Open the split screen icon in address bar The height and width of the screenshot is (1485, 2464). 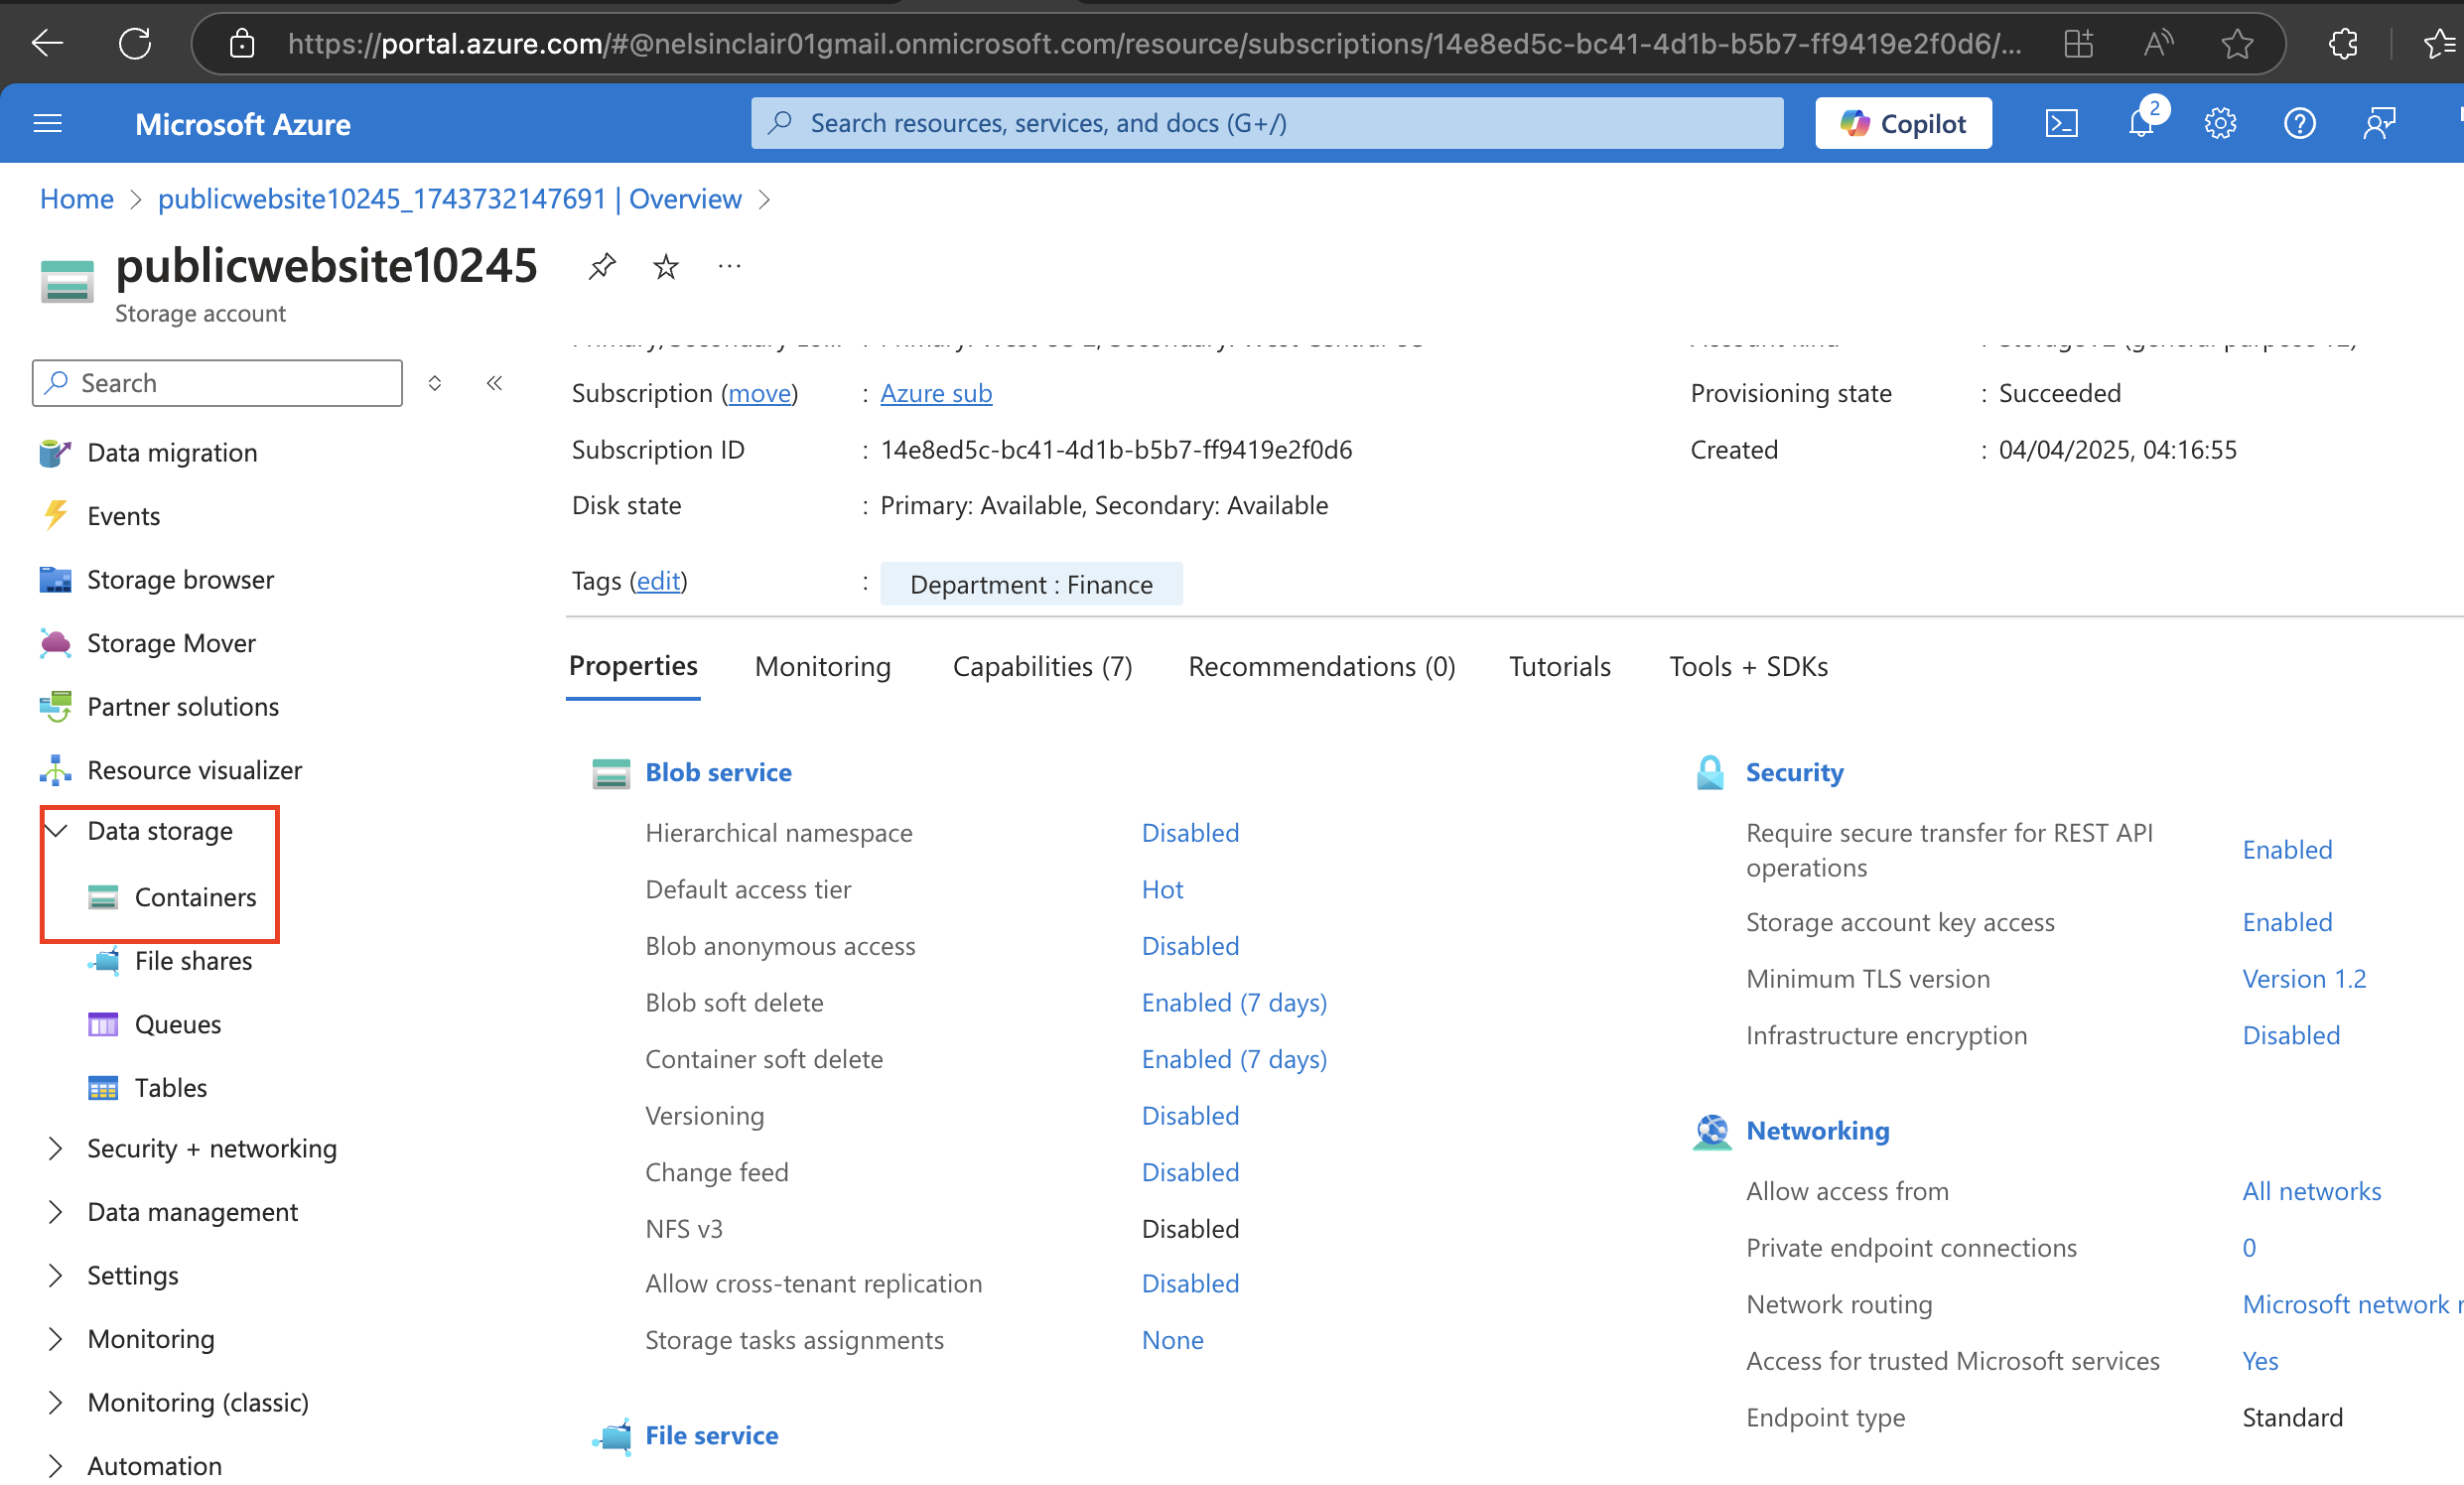click(x=2079, y=43)
